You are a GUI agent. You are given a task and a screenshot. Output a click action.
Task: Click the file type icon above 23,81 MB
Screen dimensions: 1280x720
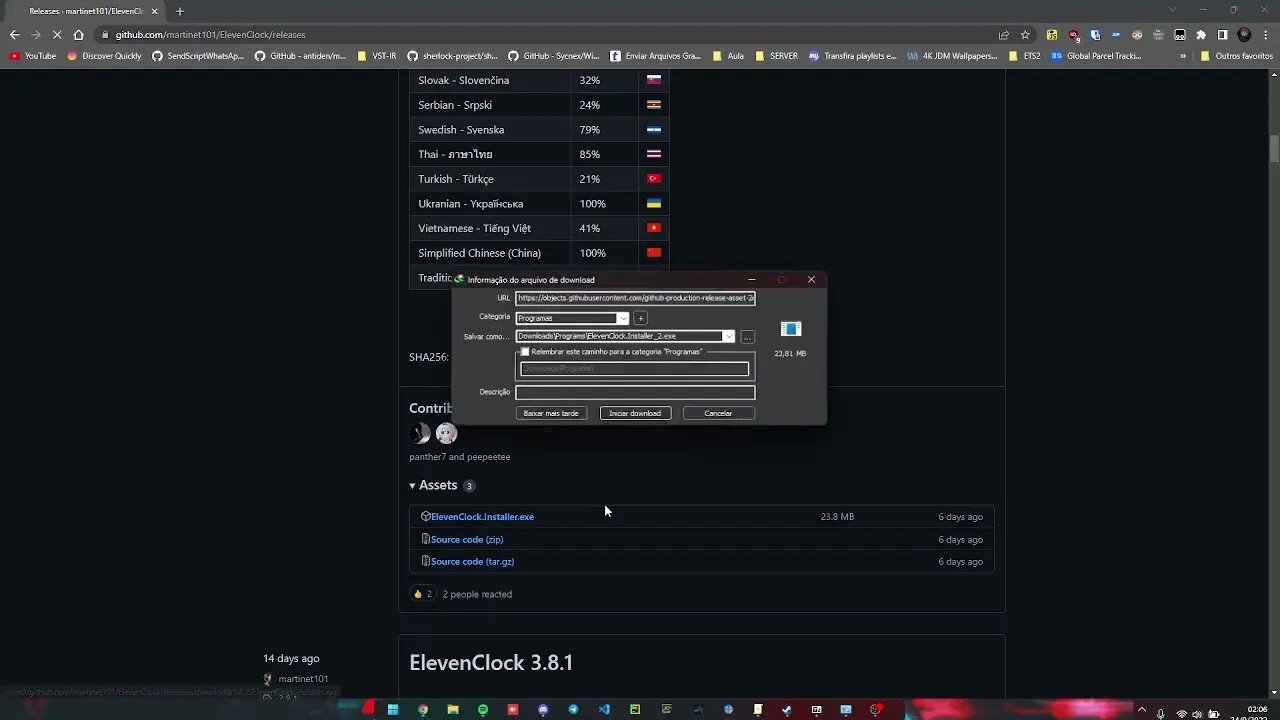coord(790,329)
